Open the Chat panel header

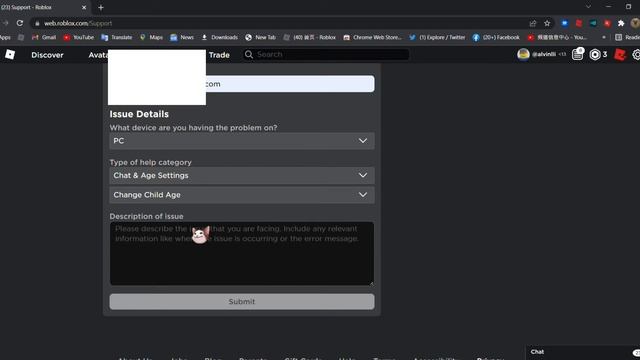(x=582, y=352)
